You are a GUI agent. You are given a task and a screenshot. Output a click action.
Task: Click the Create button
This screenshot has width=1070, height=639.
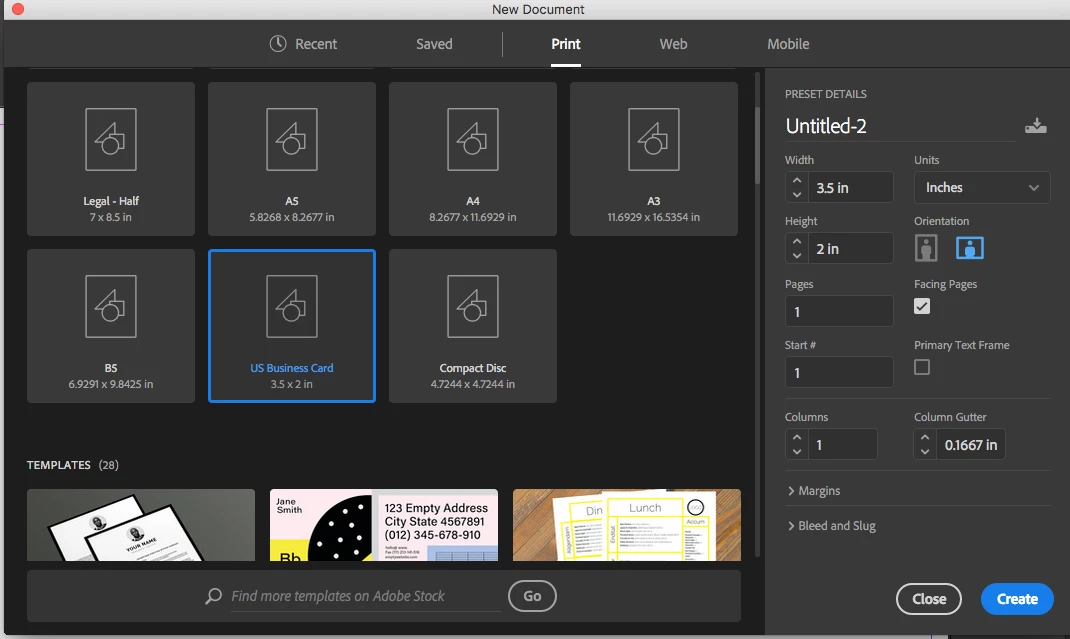tap(1017, 599)
